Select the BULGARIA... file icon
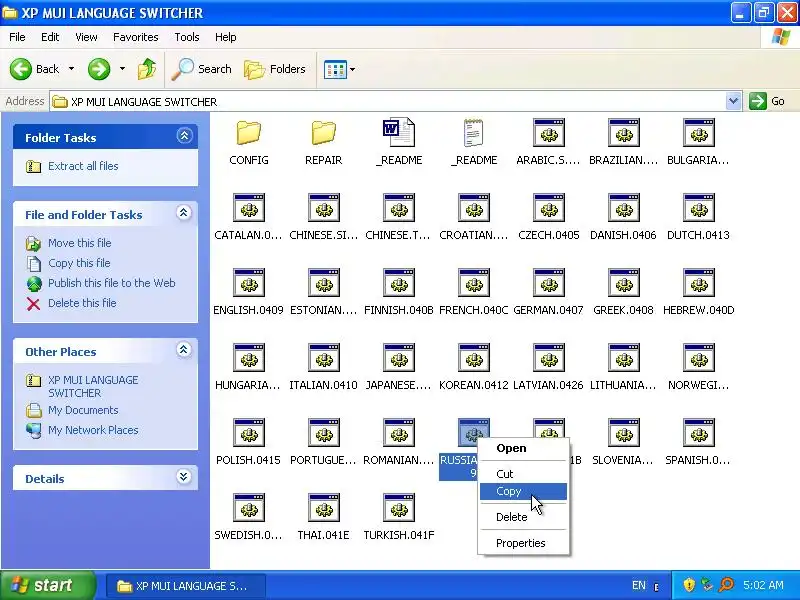800x600 pixels. 698,133
